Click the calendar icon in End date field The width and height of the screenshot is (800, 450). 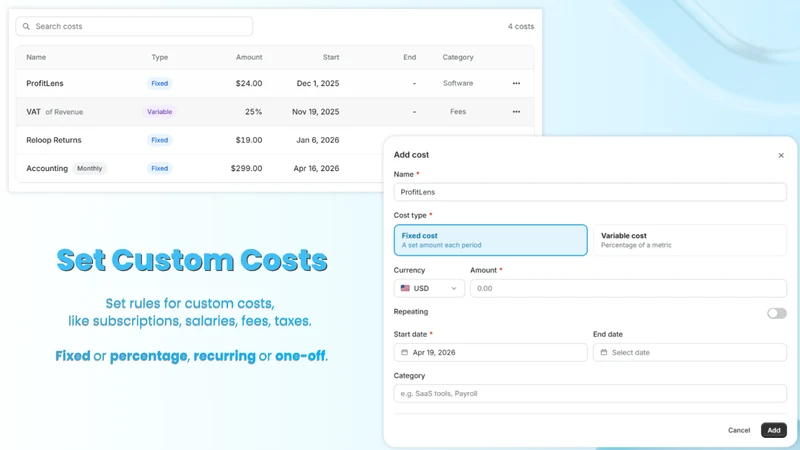(x=604, y=353)
